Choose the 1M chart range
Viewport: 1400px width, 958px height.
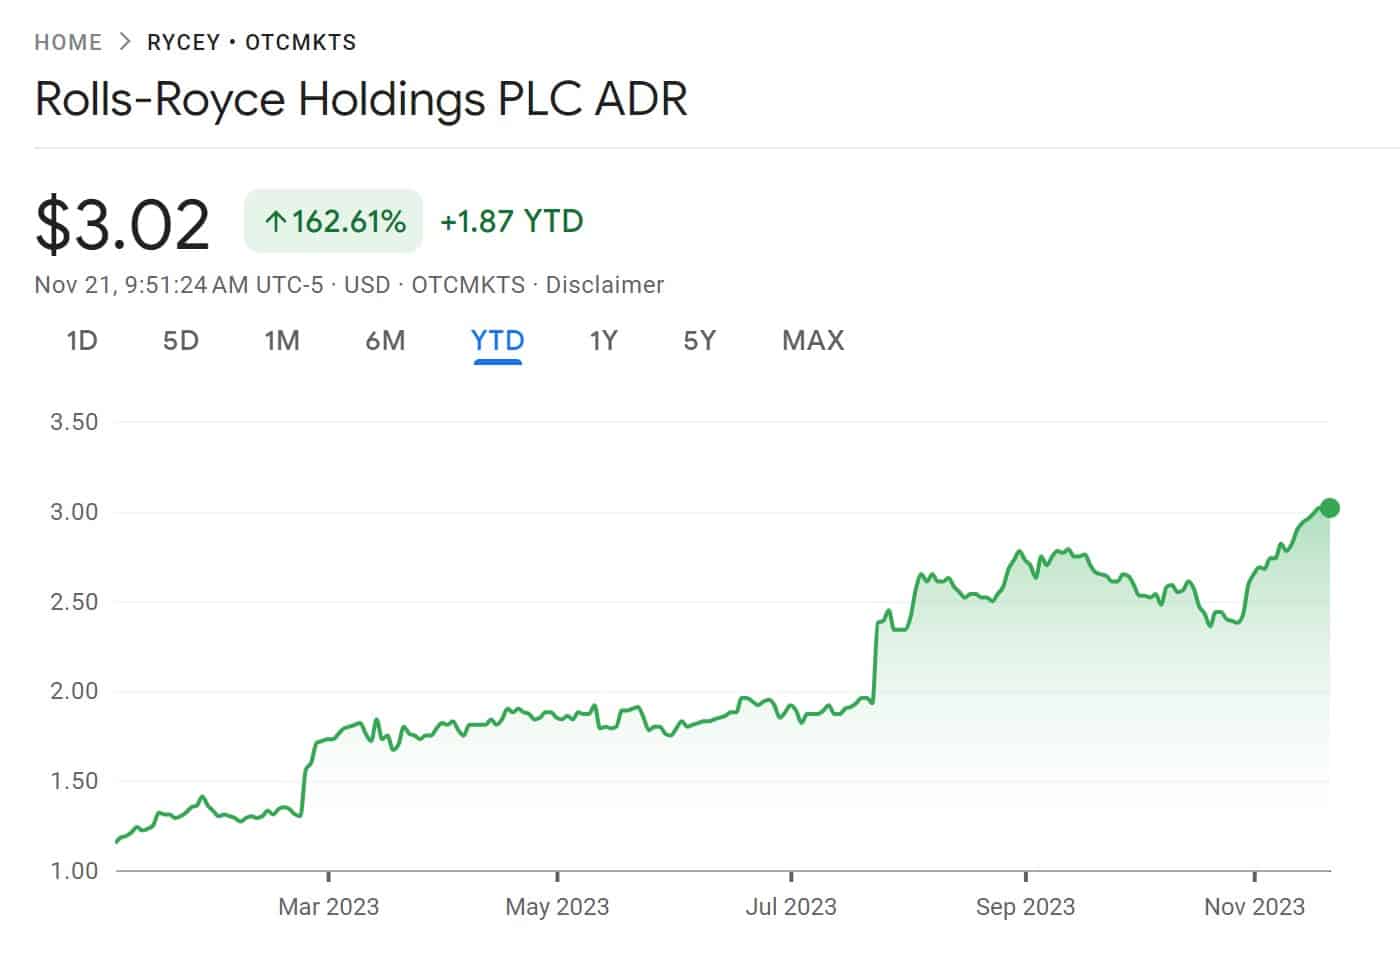pos(282,341)
